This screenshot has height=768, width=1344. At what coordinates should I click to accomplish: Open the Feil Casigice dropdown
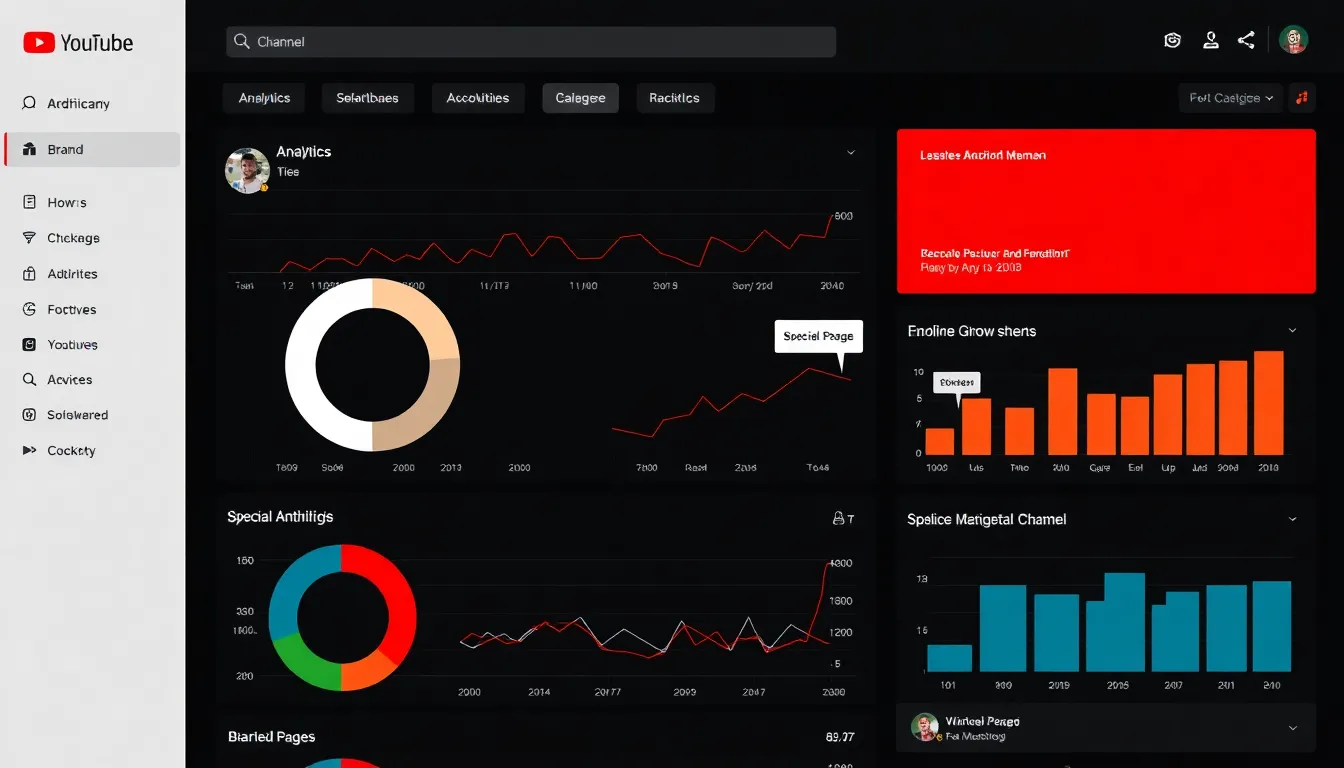pos(1230,98)
